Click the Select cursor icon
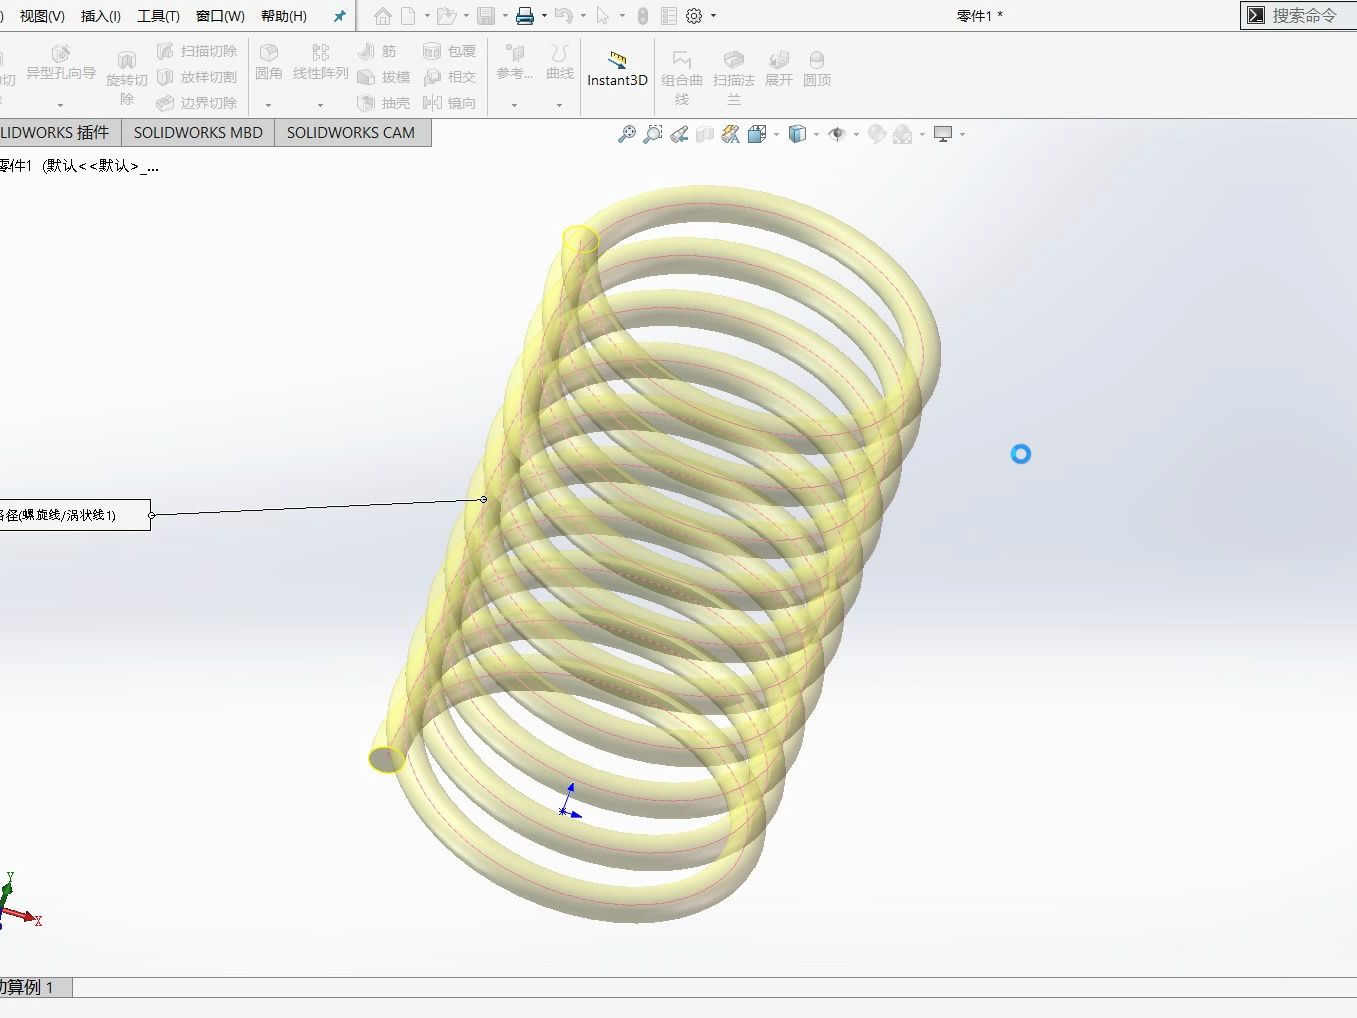 coord(602,16)
